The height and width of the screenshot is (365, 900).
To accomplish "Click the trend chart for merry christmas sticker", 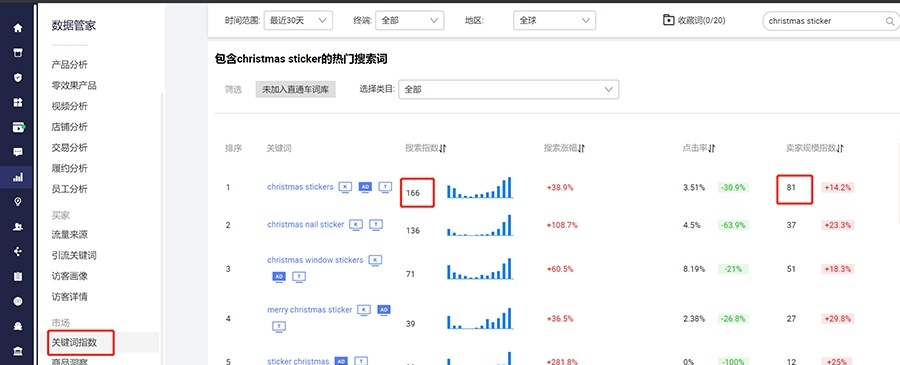I will (x=480, y=318).
